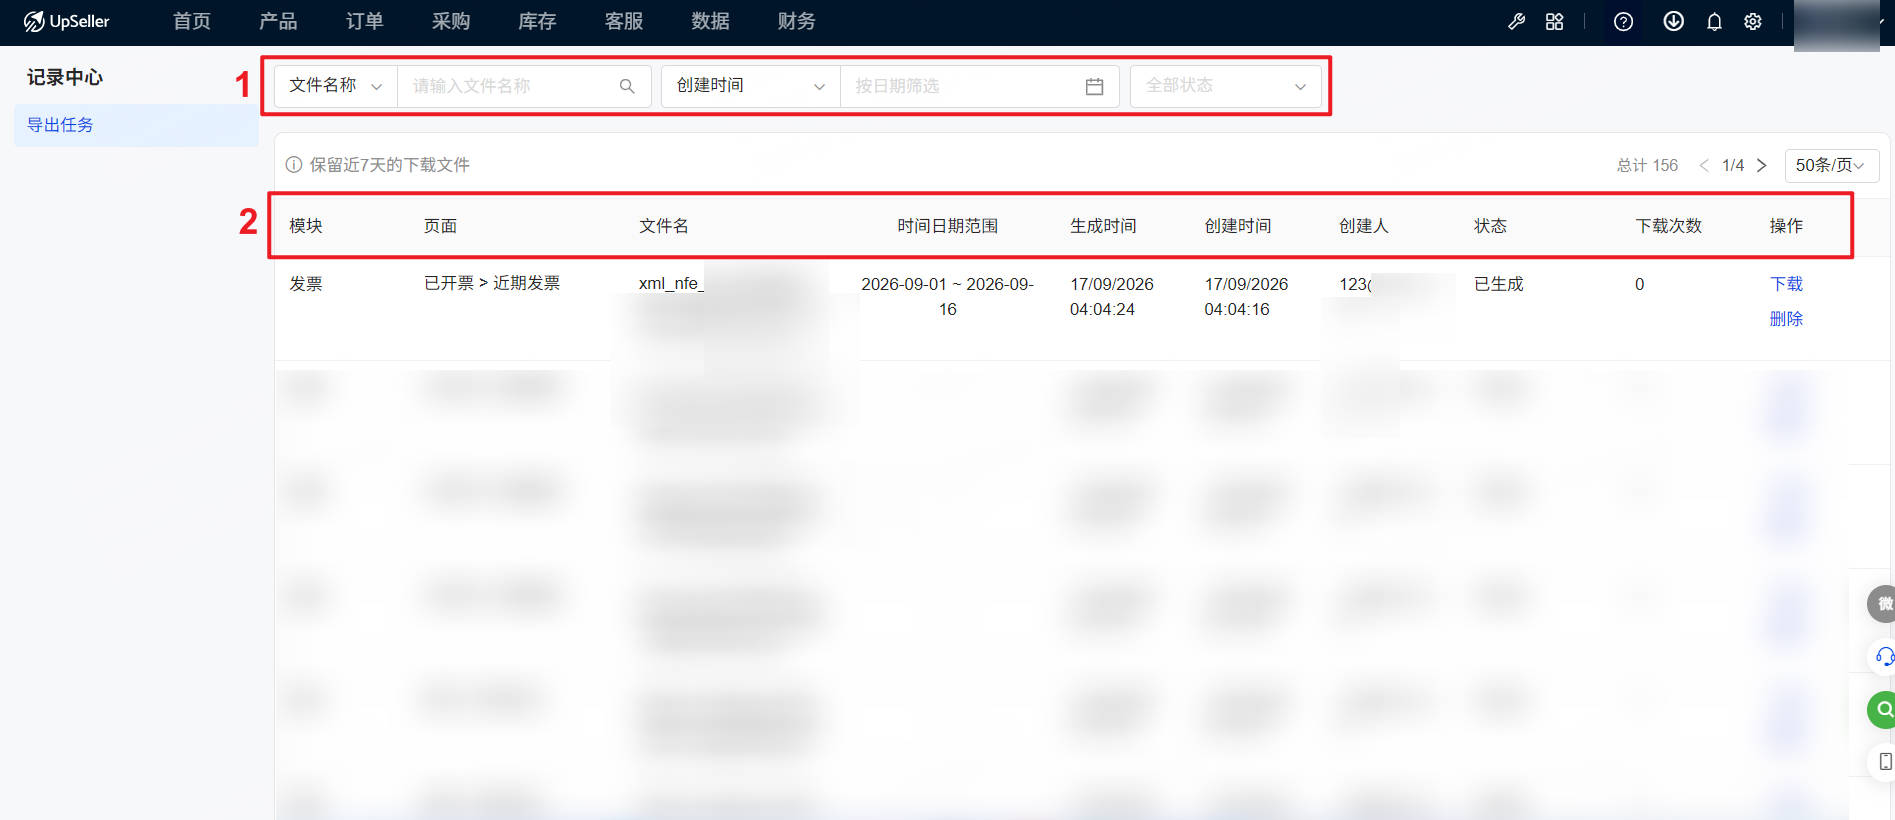Go to the previous page arrow
Screen dimensions: 1895x820
coord(1704,165)
